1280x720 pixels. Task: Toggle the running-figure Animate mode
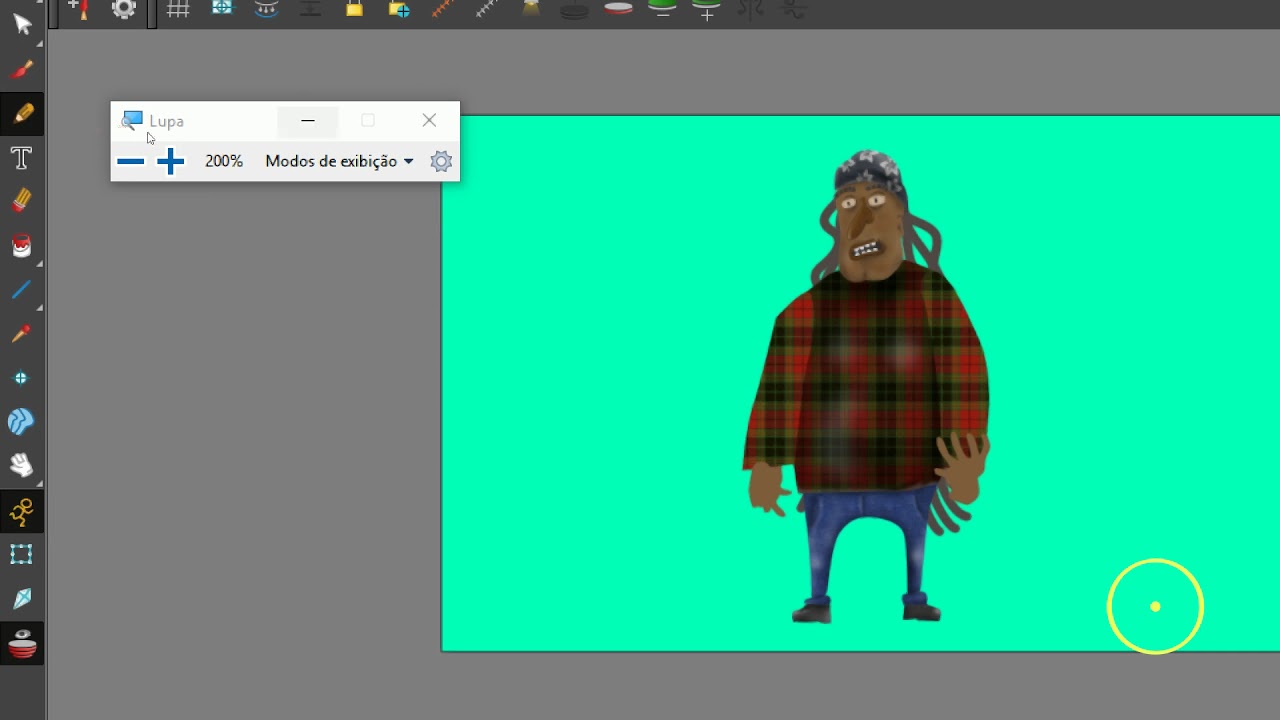click(22, 512)
